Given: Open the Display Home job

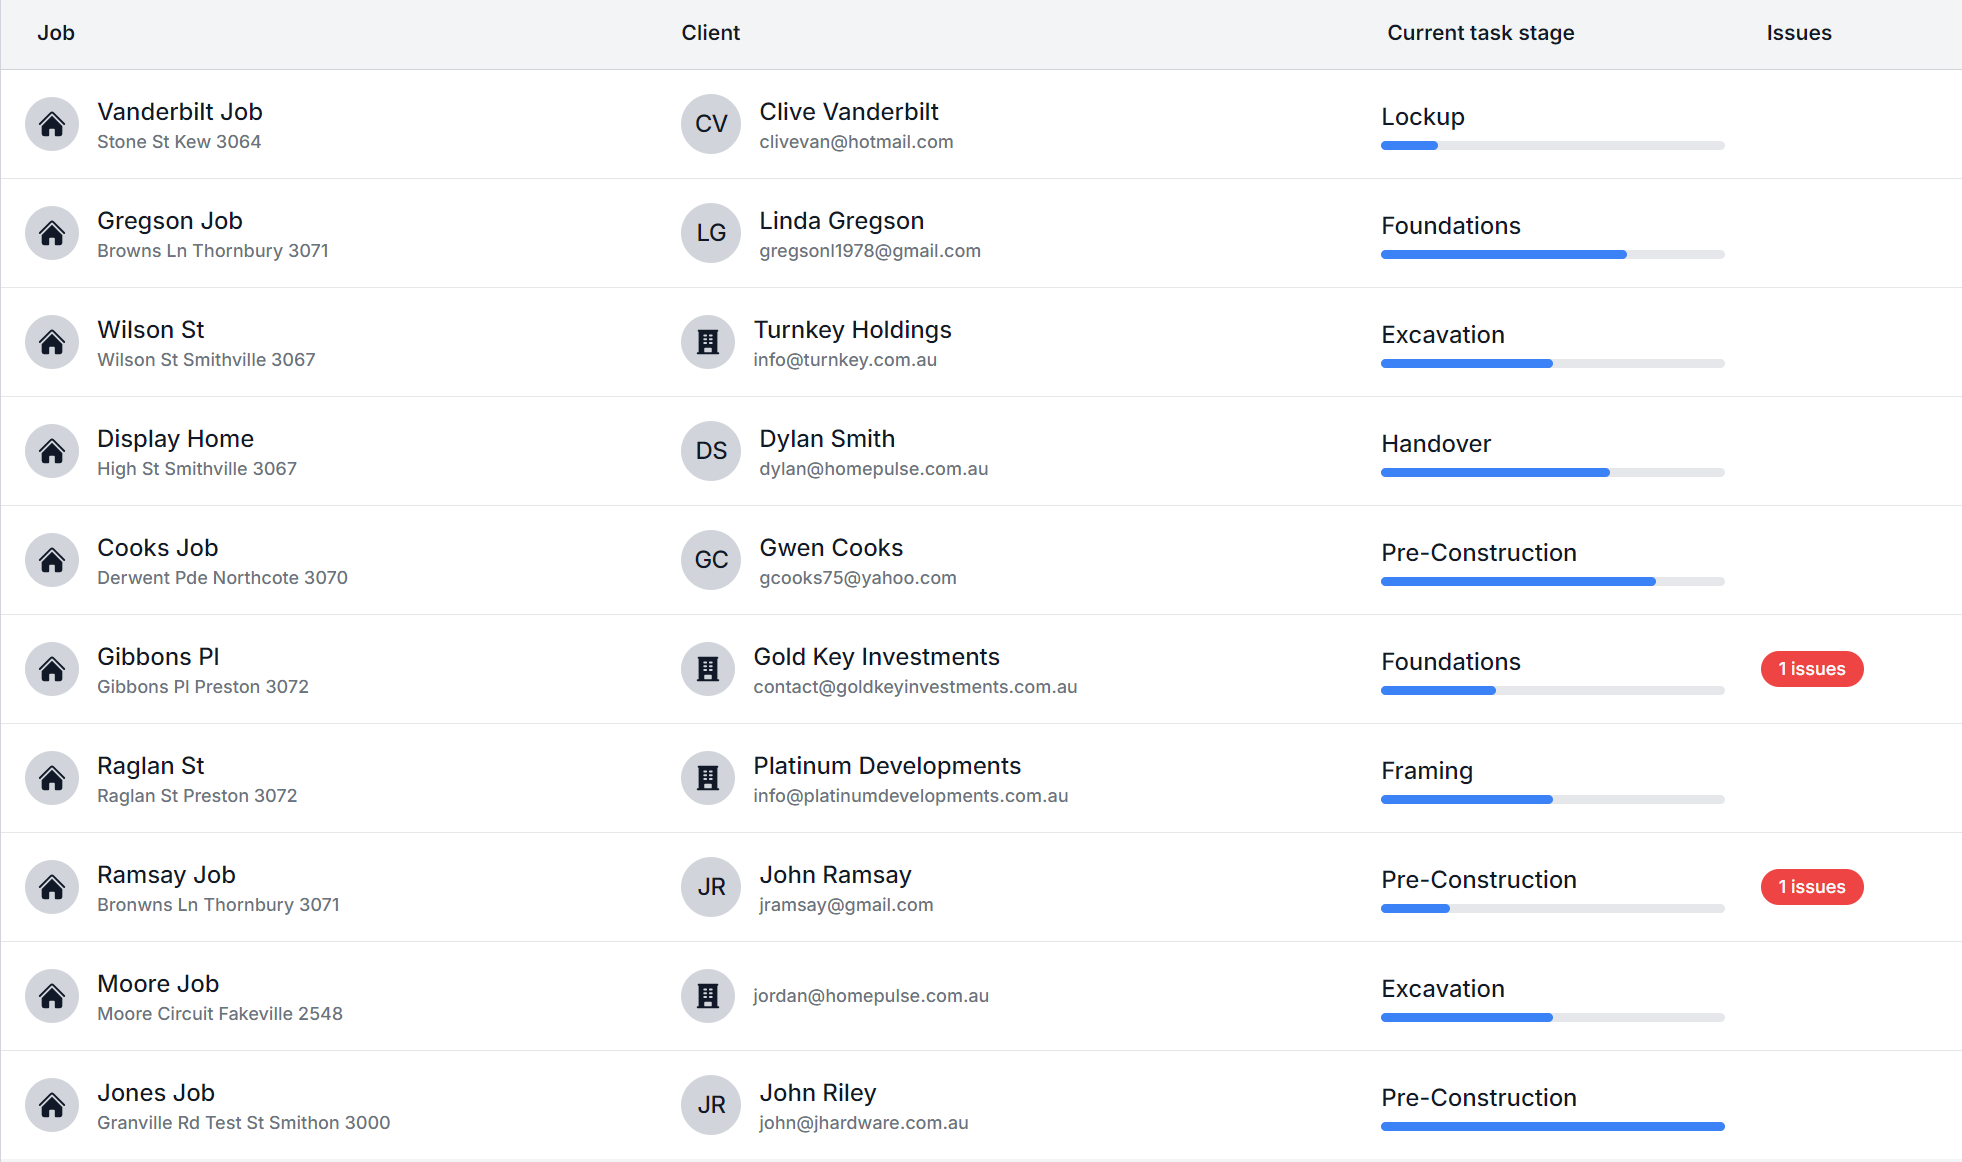Looking at the screenshot, I should (176, 439).
